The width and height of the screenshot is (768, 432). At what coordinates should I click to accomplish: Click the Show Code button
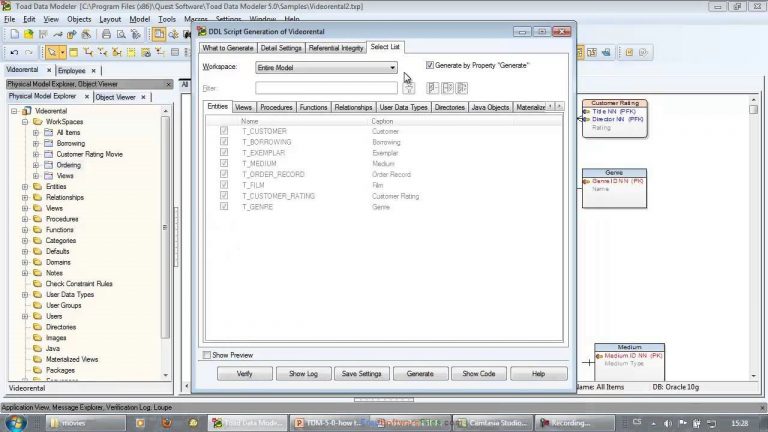pyautogui.click(x=479, y=374)
